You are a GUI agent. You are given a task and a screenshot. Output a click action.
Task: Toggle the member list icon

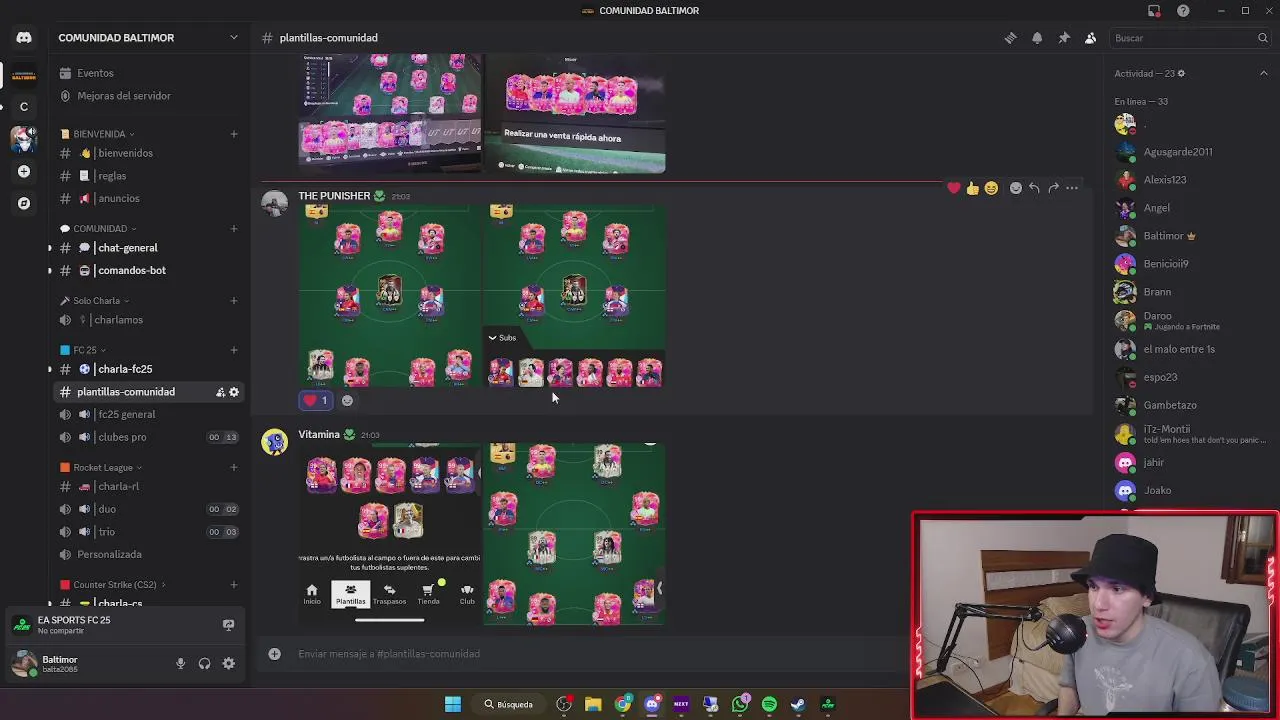1091,38
